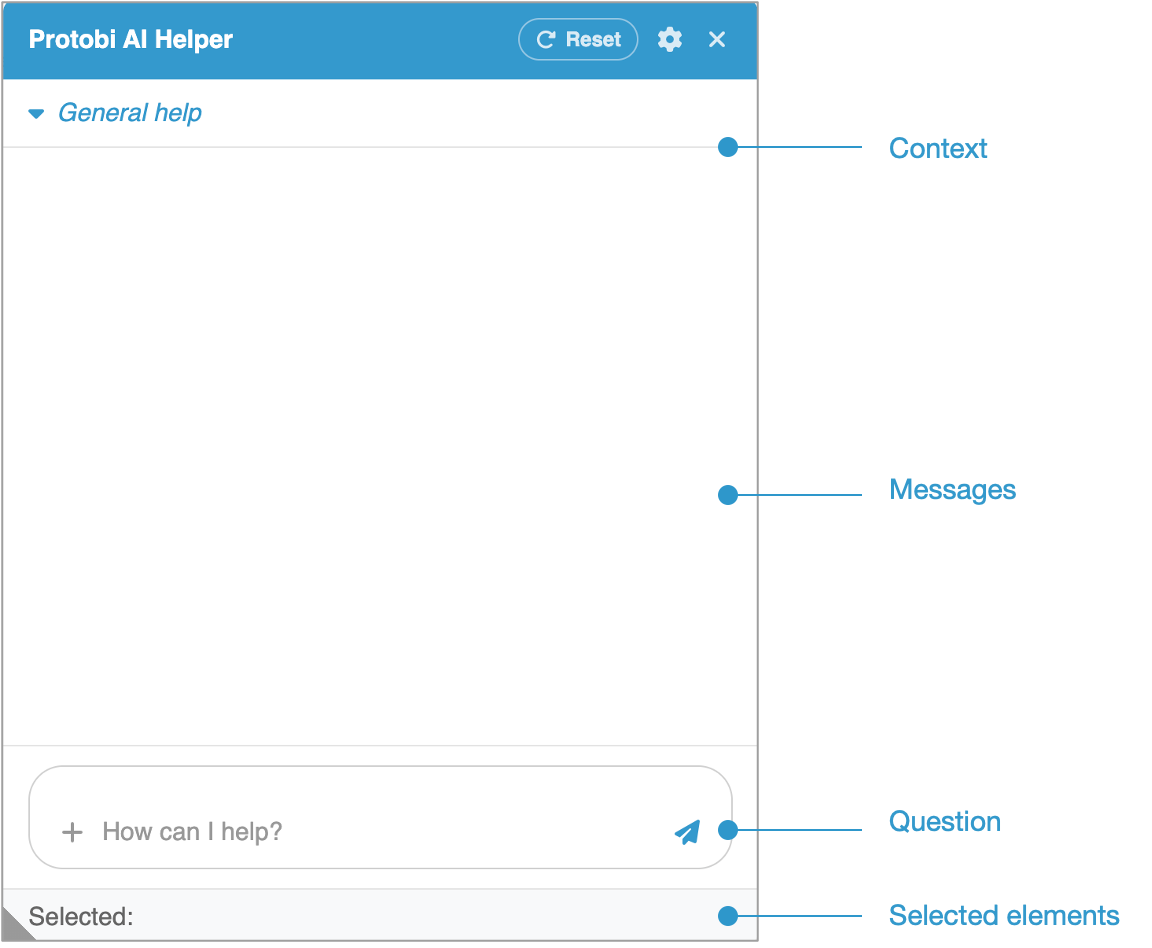Screen dimensions: 1152x948
Task: Click the blue dot marker for Context
Action: tap(728, 148)
